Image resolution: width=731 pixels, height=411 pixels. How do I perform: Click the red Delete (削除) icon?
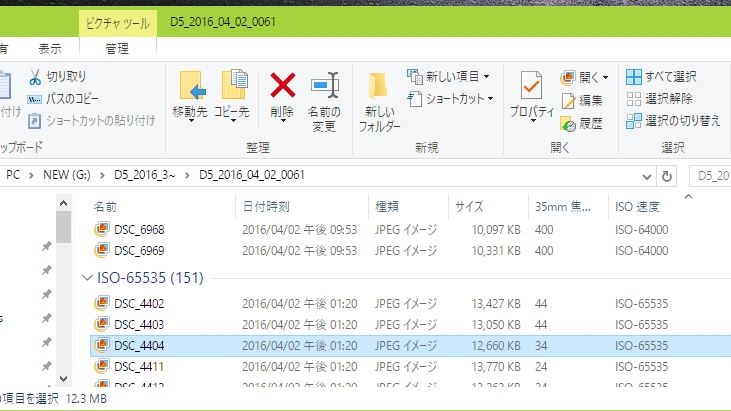283,85
